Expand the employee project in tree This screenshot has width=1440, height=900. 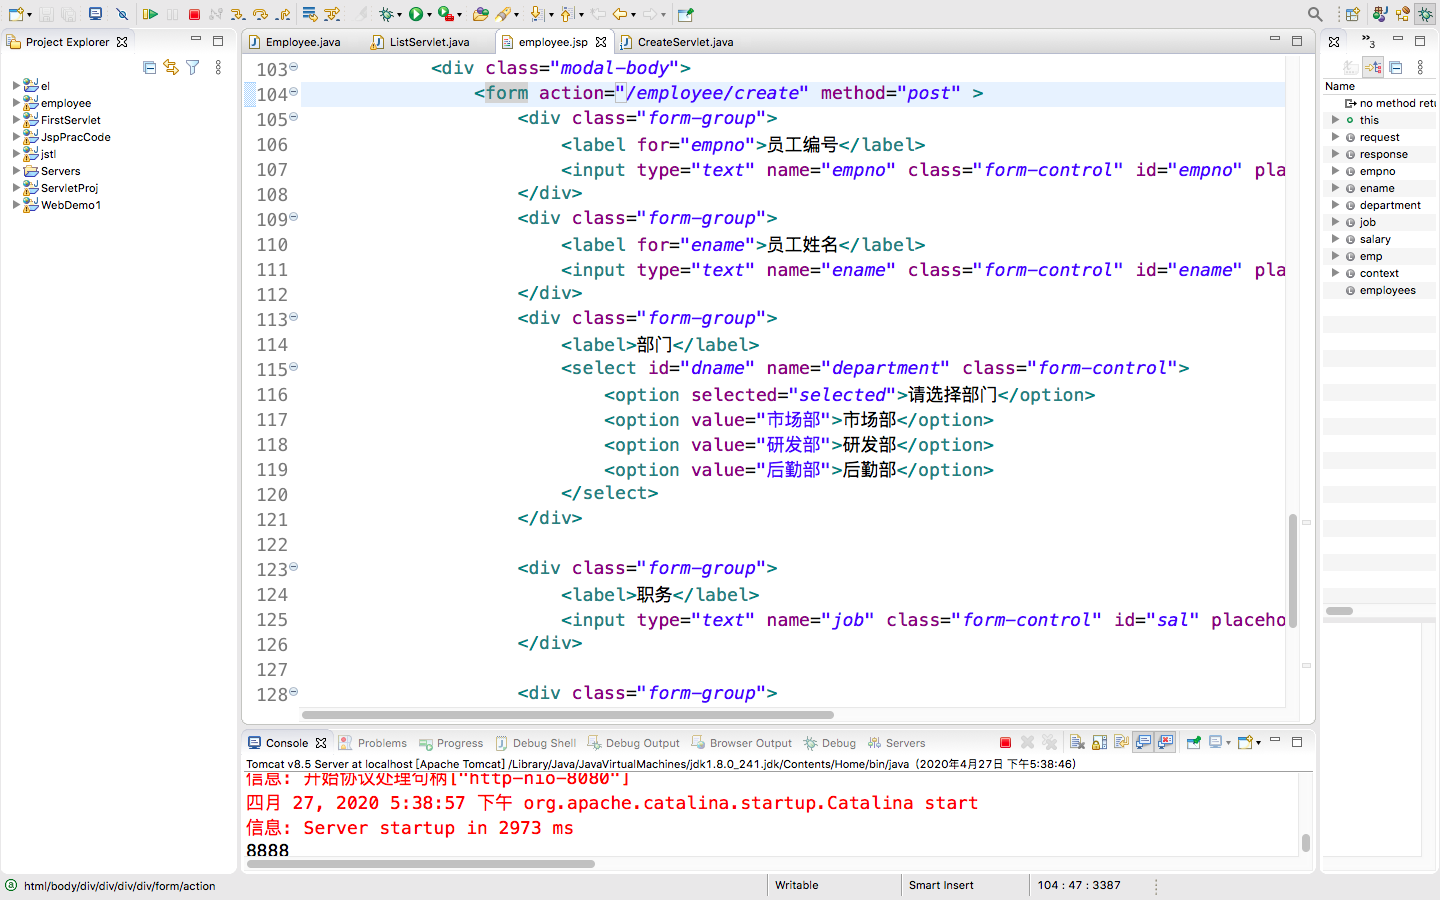(16, 103)
